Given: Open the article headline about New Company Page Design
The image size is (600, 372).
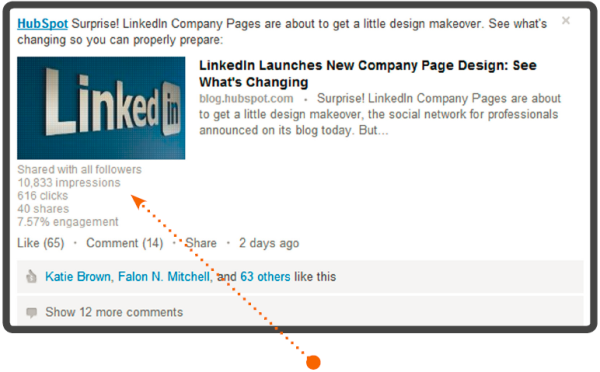Looking at the screenshot, I should [368, 73].
